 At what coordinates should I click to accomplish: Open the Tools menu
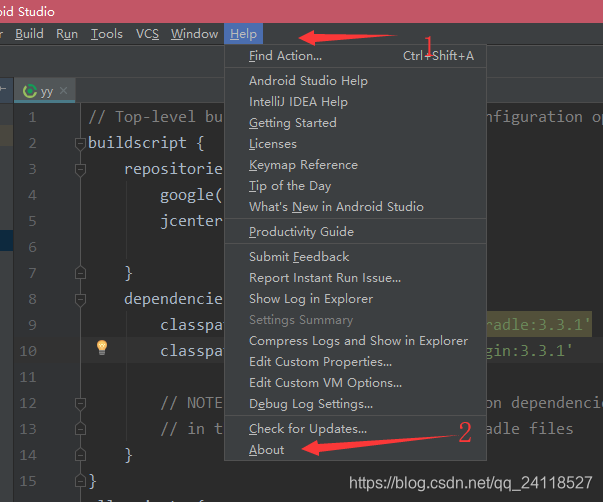pyautogui.click(x=107, y=34)
